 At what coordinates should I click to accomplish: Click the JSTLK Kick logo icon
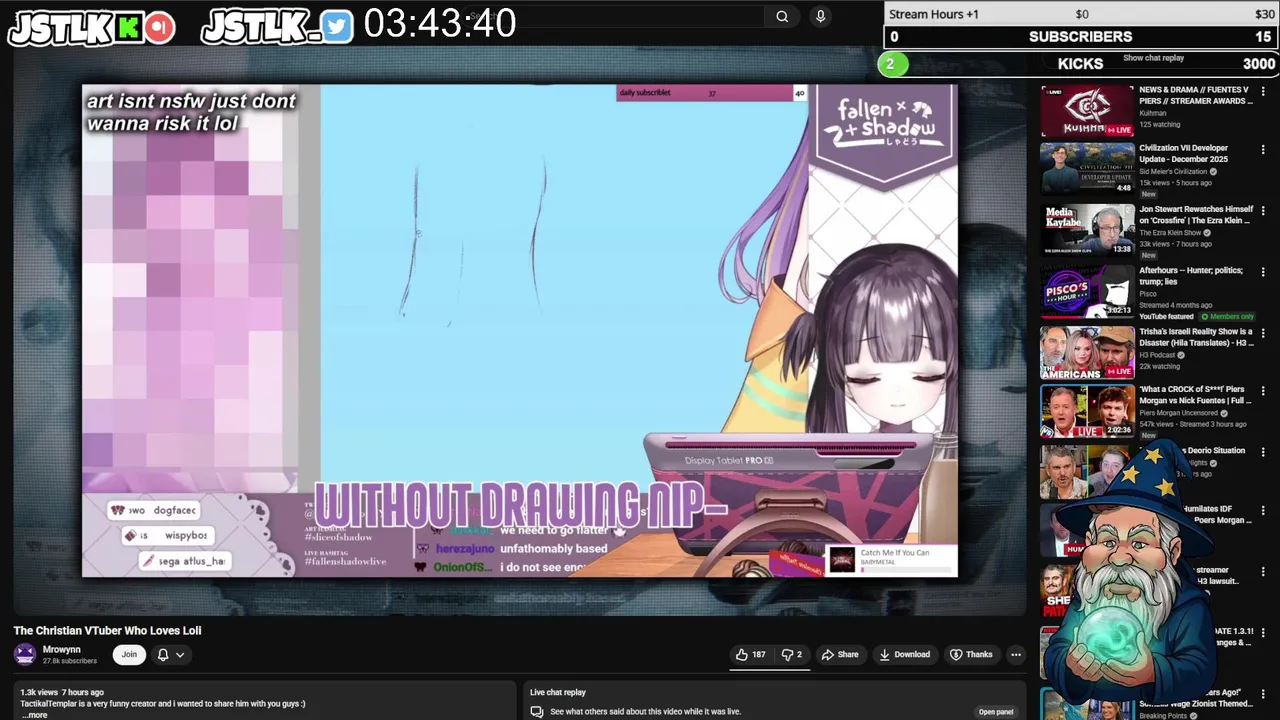click(x=127, y=27)
